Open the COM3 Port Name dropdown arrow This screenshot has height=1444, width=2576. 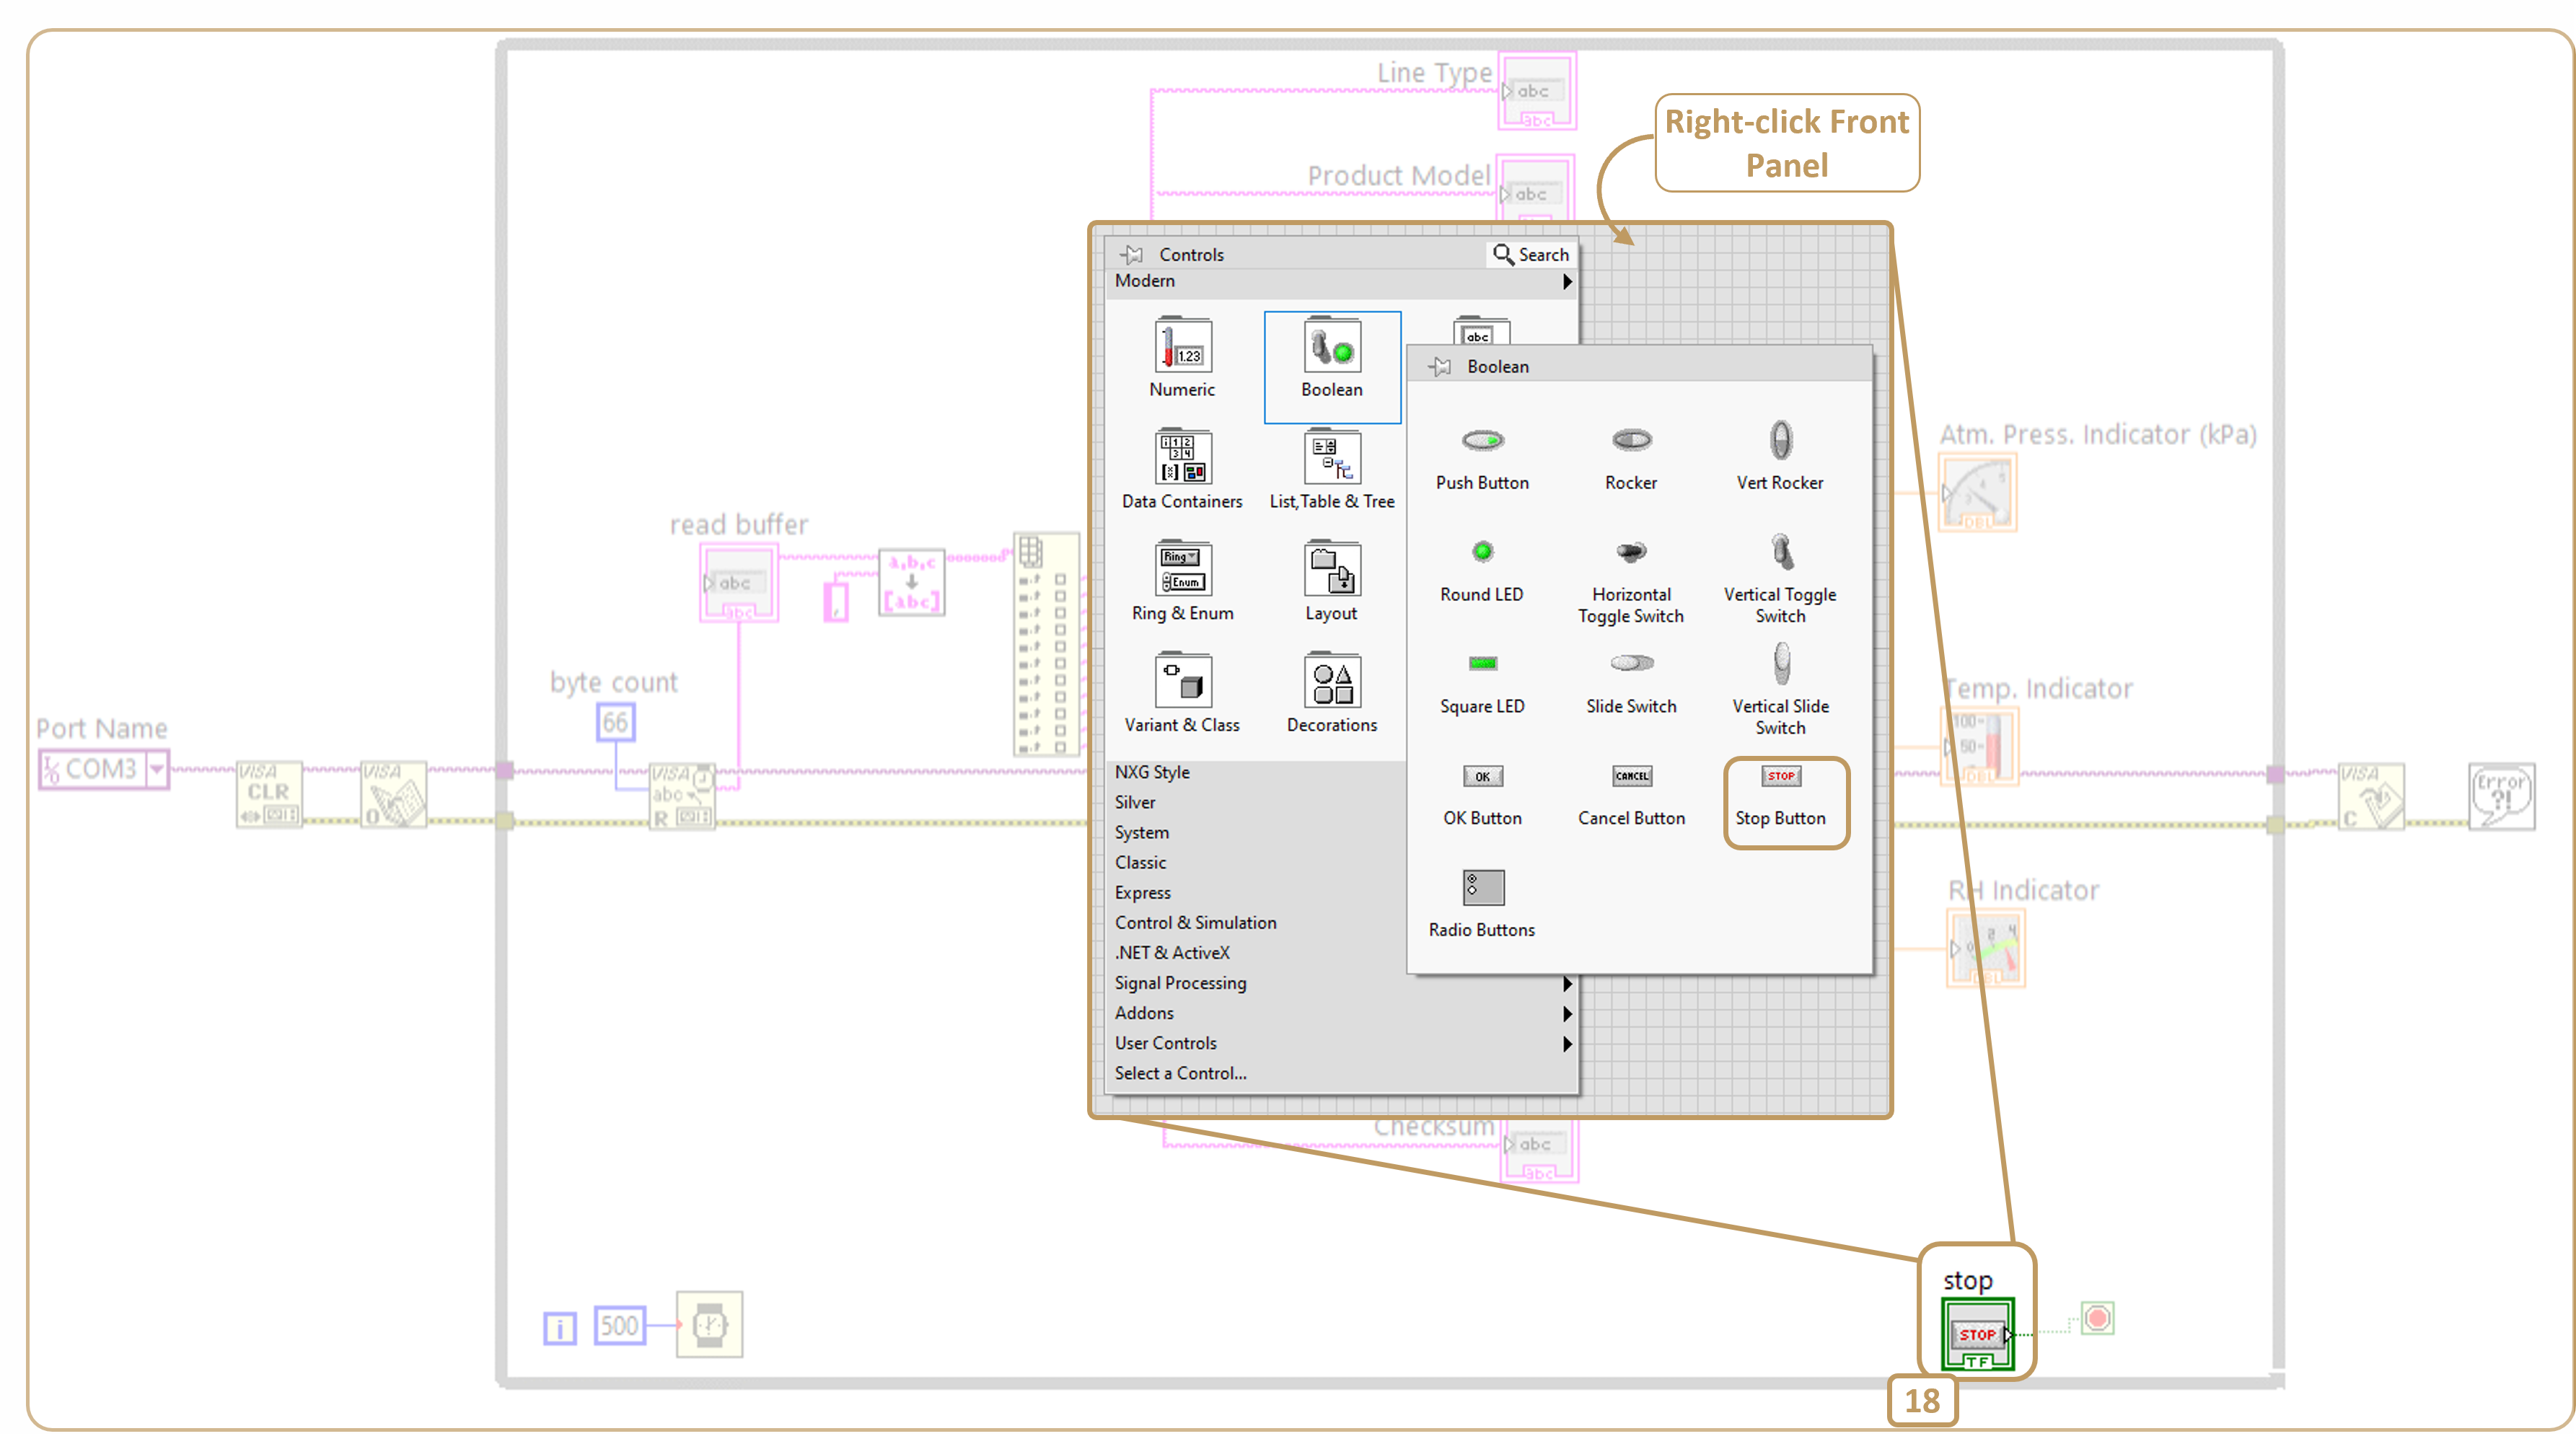[157, 769]
